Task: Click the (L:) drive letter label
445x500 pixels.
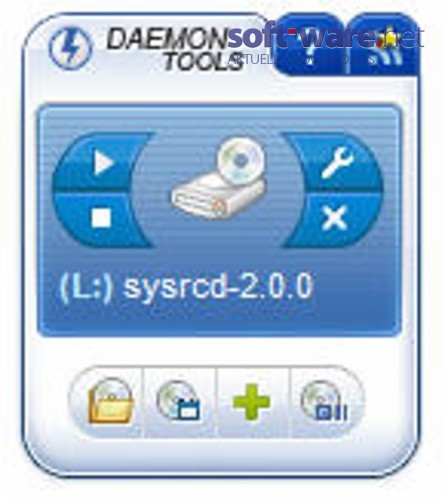Action: [86, 287]
